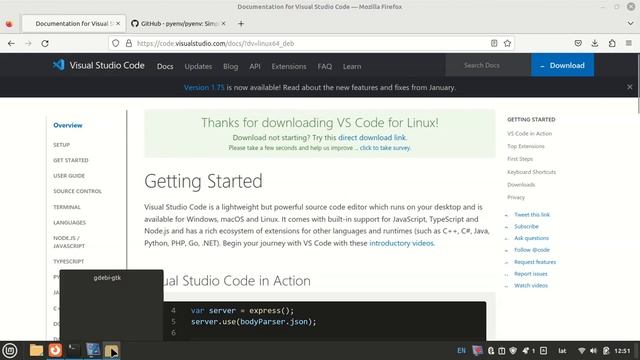Click the Report issues link
Image resolution: width=640 pixels, height=360 pixels.
[x=531, y=273]
